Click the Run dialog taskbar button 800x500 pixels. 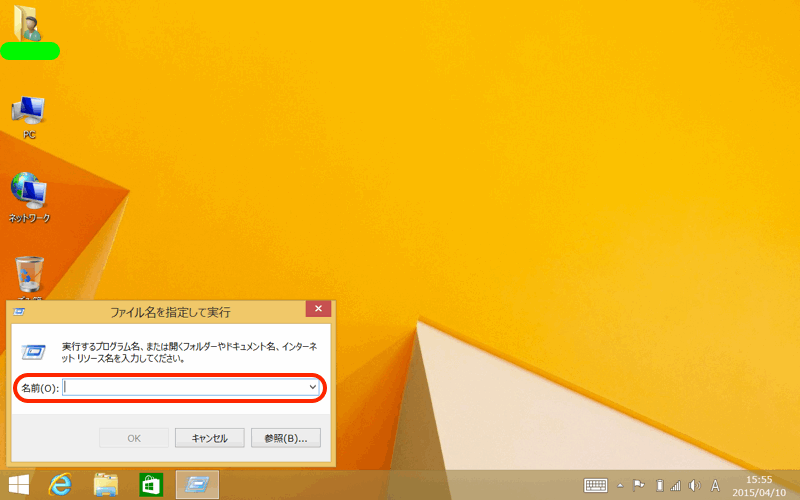point(197,485)
